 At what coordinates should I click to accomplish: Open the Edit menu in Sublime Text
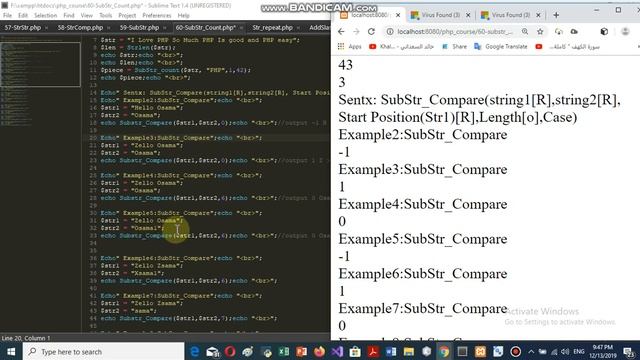[x=23, y=16]
